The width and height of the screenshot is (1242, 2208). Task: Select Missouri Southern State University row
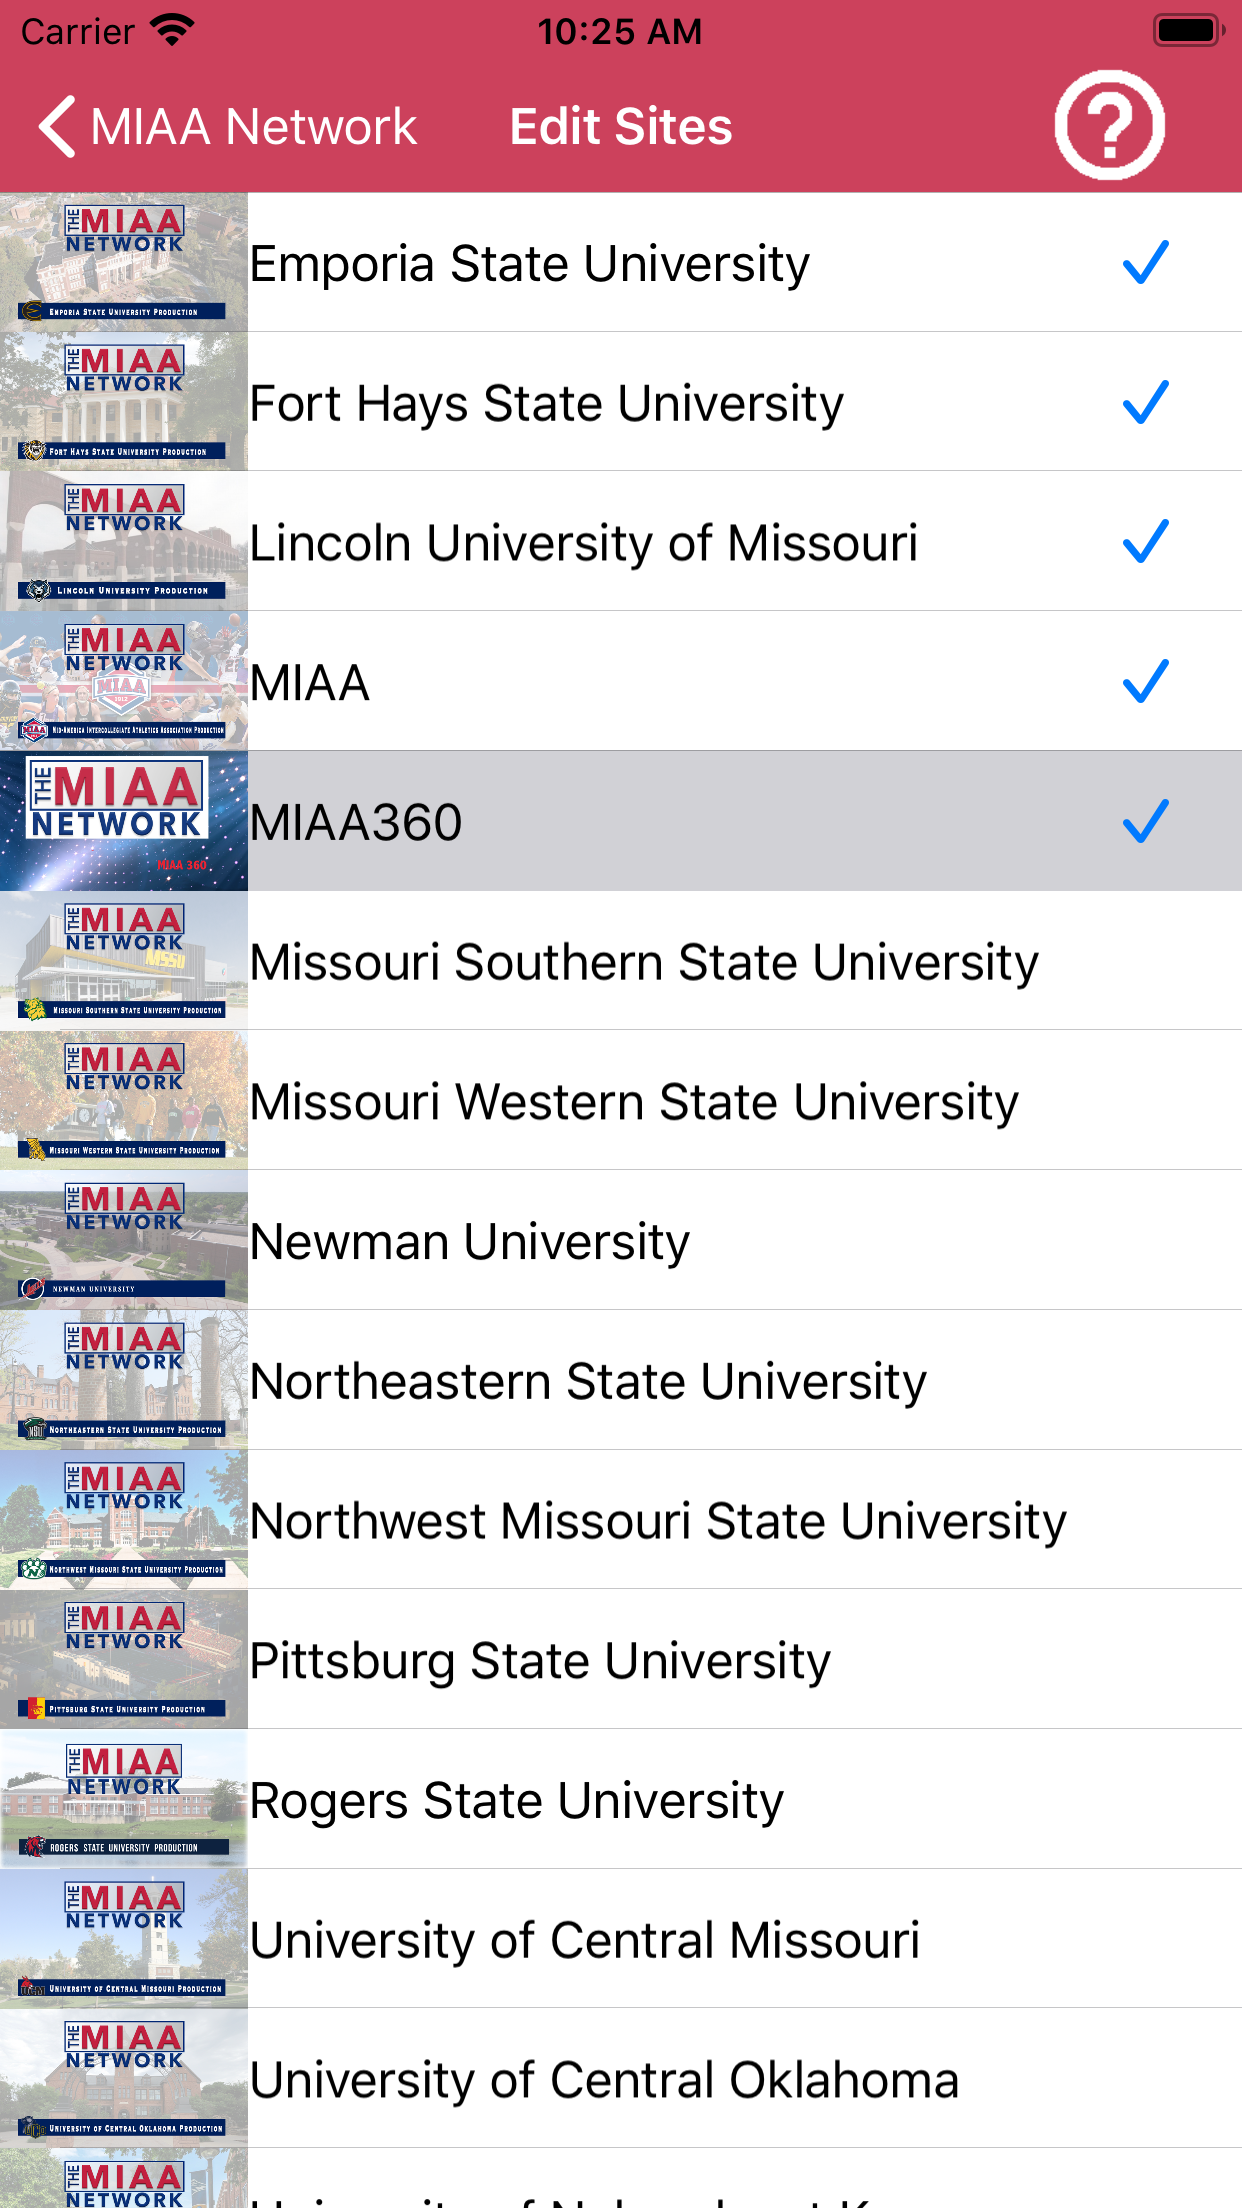click(x=644, y=962)
